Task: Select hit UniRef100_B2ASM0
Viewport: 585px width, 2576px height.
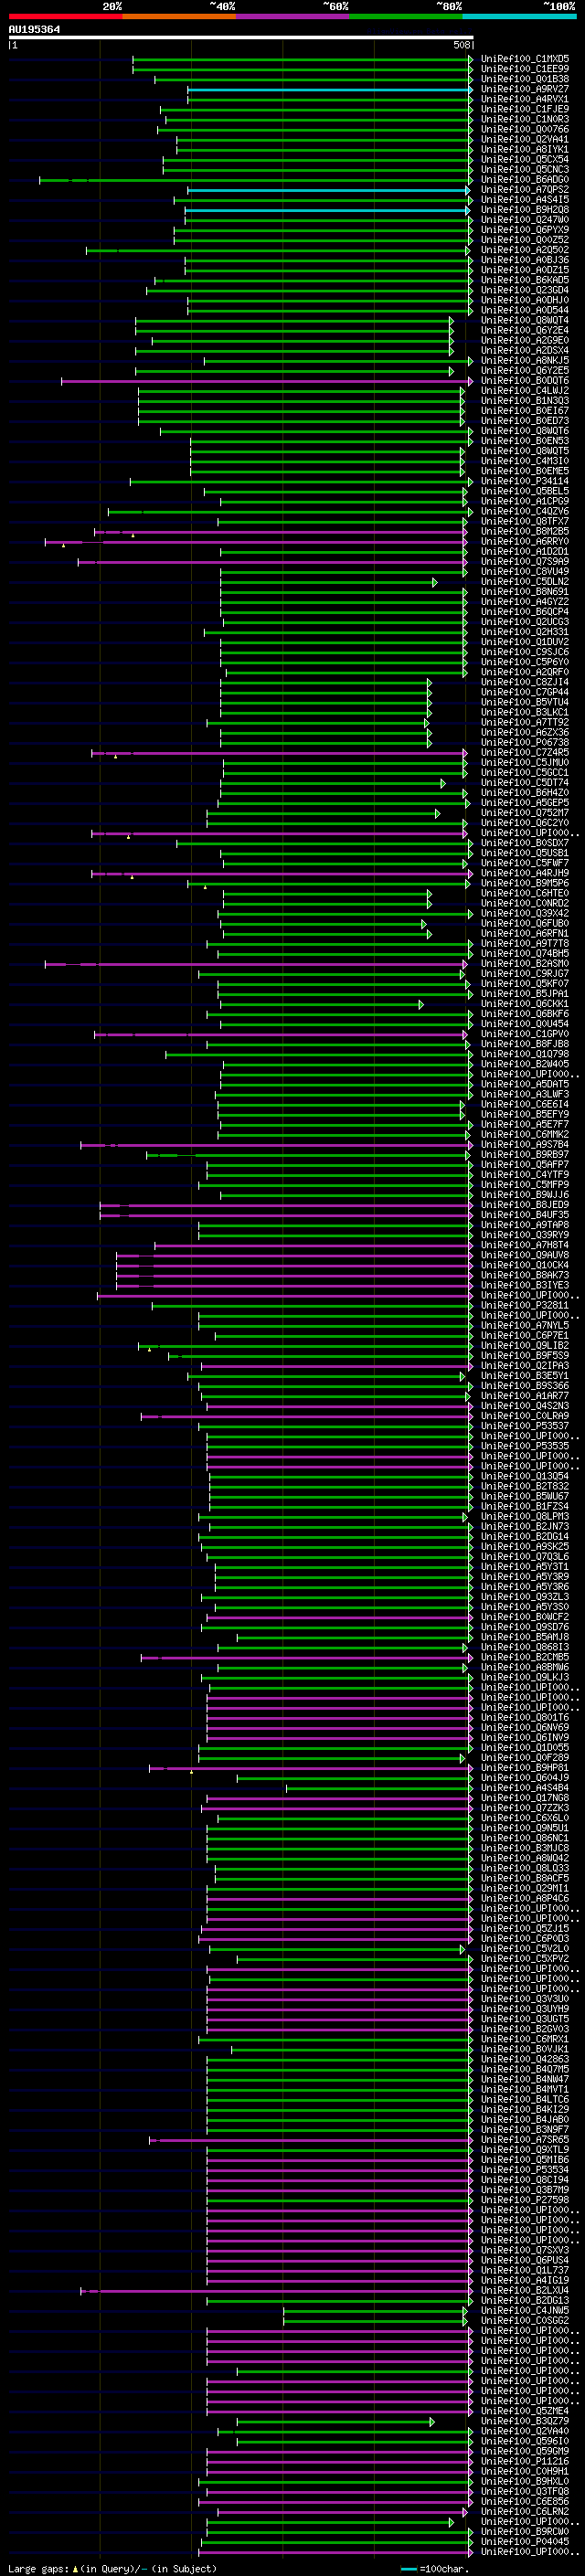Action: pyautogui.click(x=525, y=964)
